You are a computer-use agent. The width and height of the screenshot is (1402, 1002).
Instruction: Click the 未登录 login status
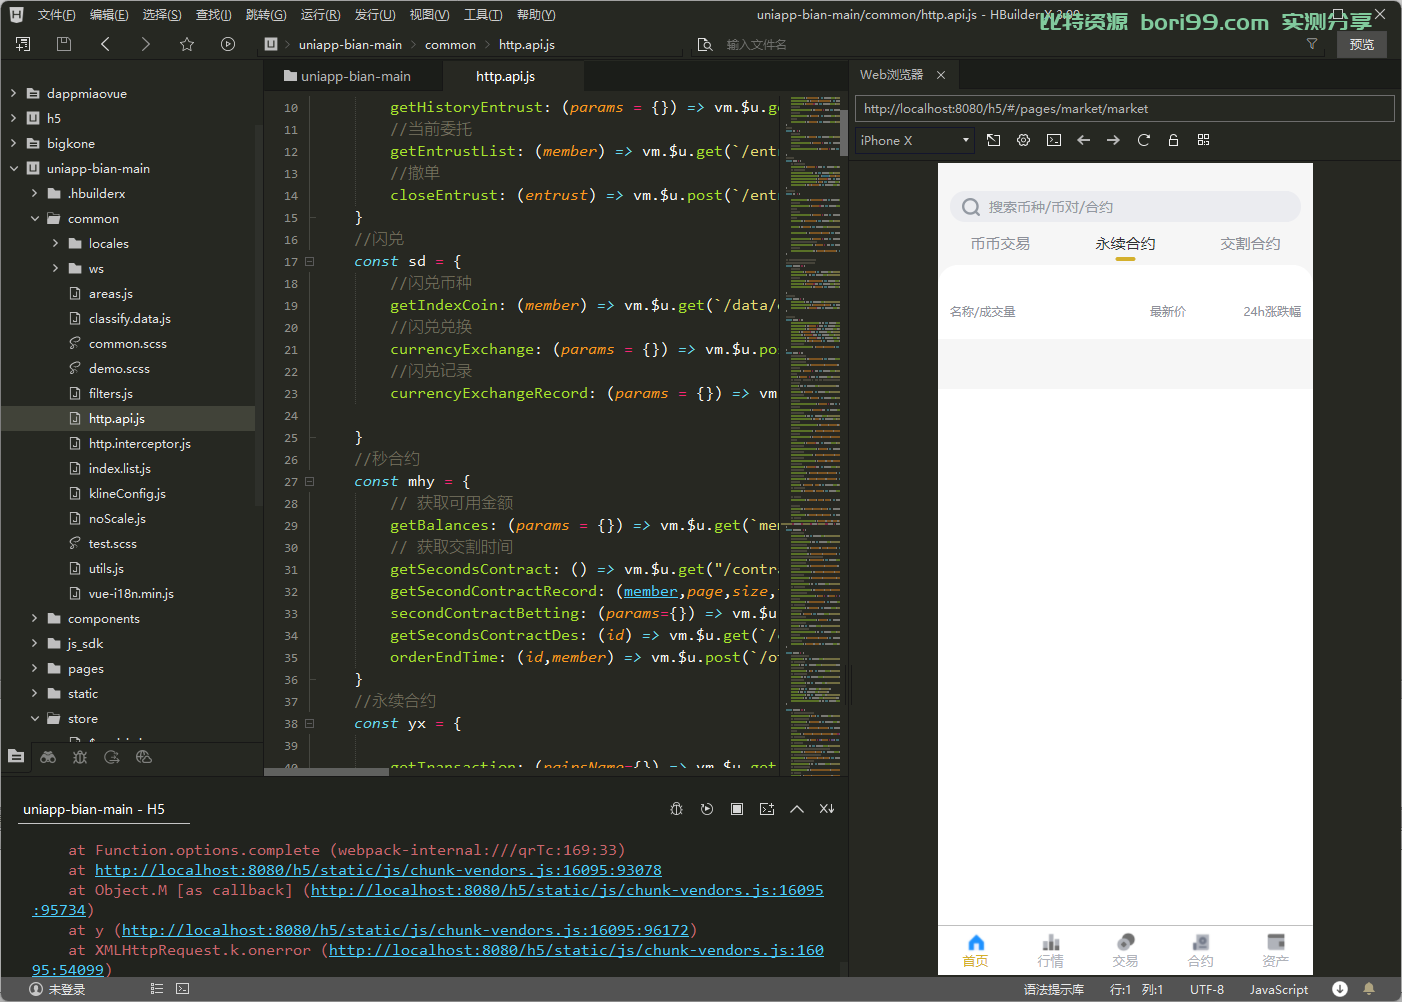click(x=57, y=989)
